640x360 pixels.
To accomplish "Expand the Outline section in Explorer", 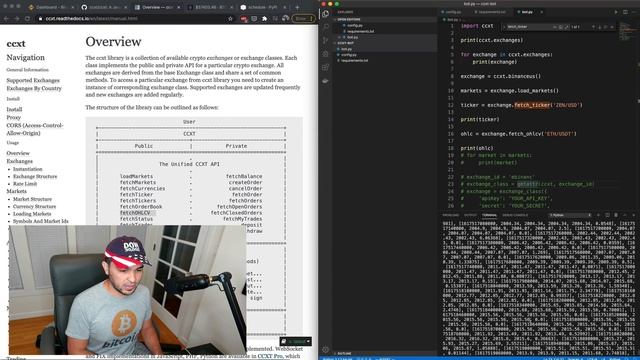I will [384, 353].
